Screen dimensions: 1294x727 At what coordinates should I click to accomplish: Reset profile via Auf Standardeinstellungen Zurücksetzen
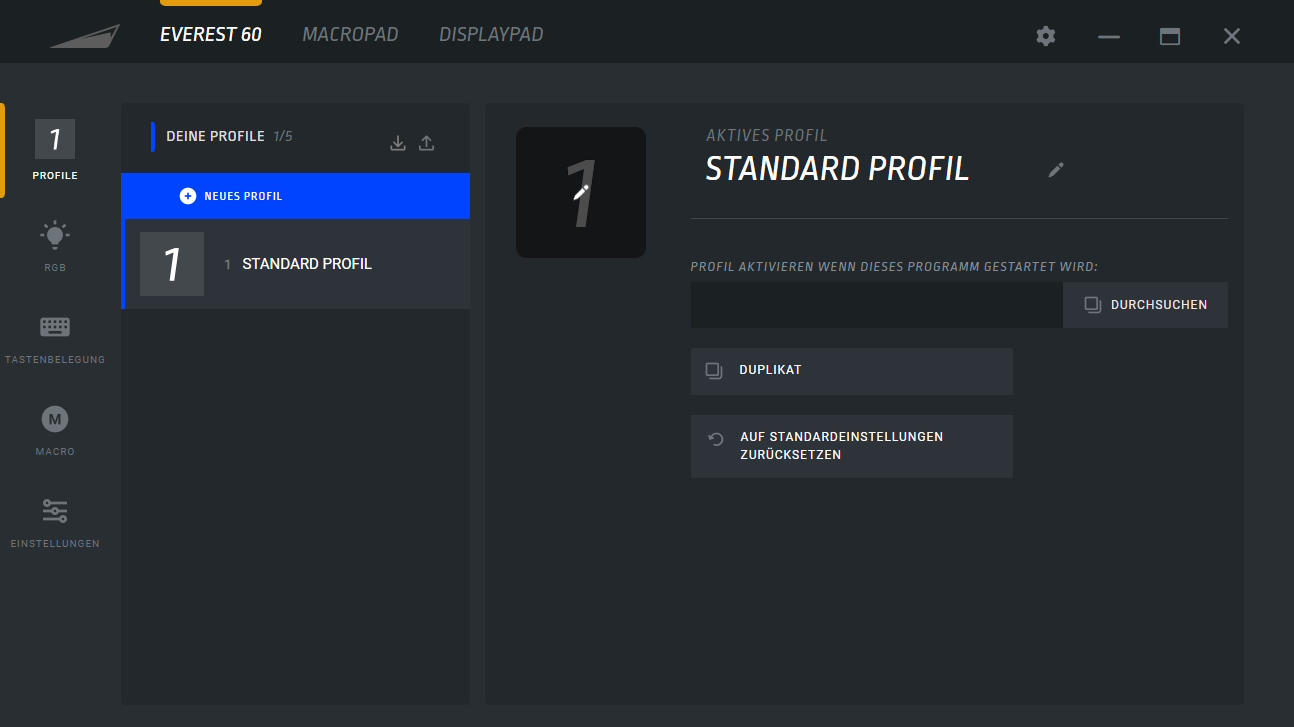point(851,446)
